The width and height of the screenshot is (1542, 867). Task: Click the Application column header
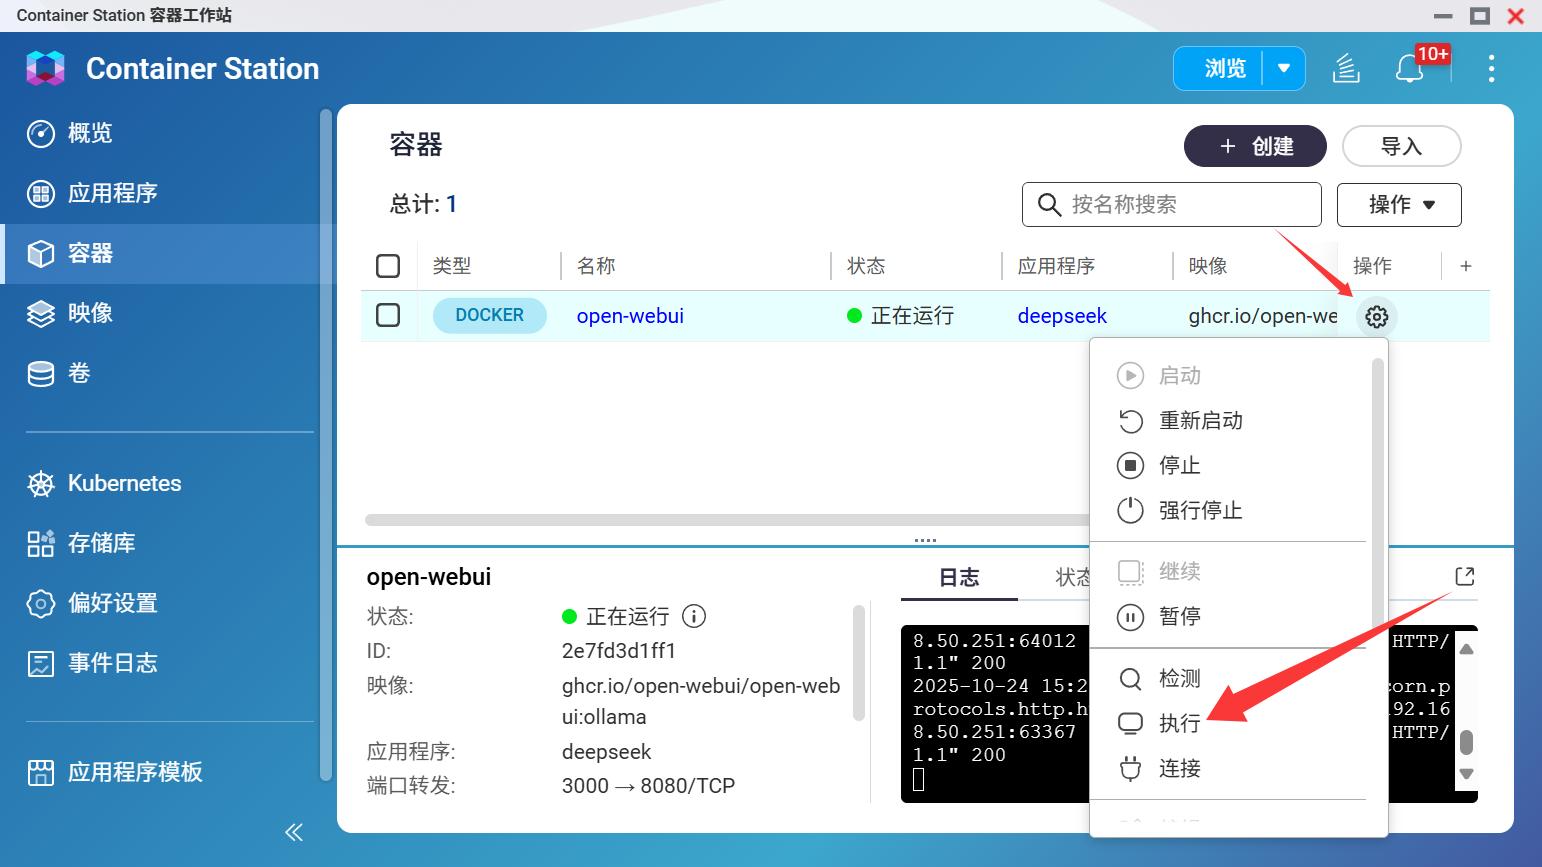[1057, 266]
